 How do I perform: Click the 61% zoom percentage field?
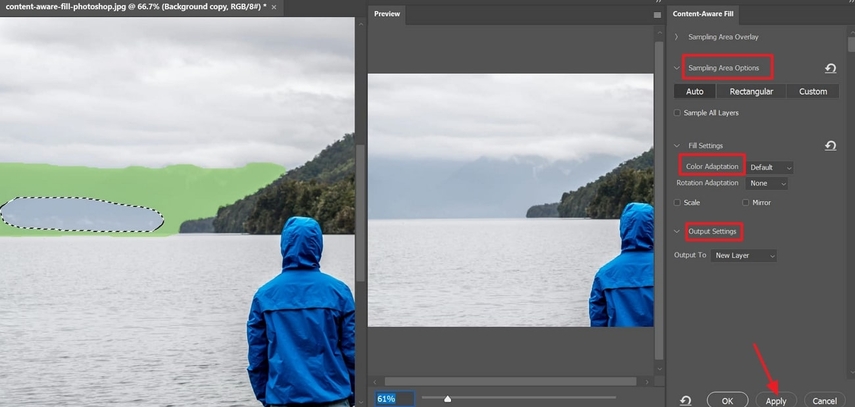[x=392, y=398]
